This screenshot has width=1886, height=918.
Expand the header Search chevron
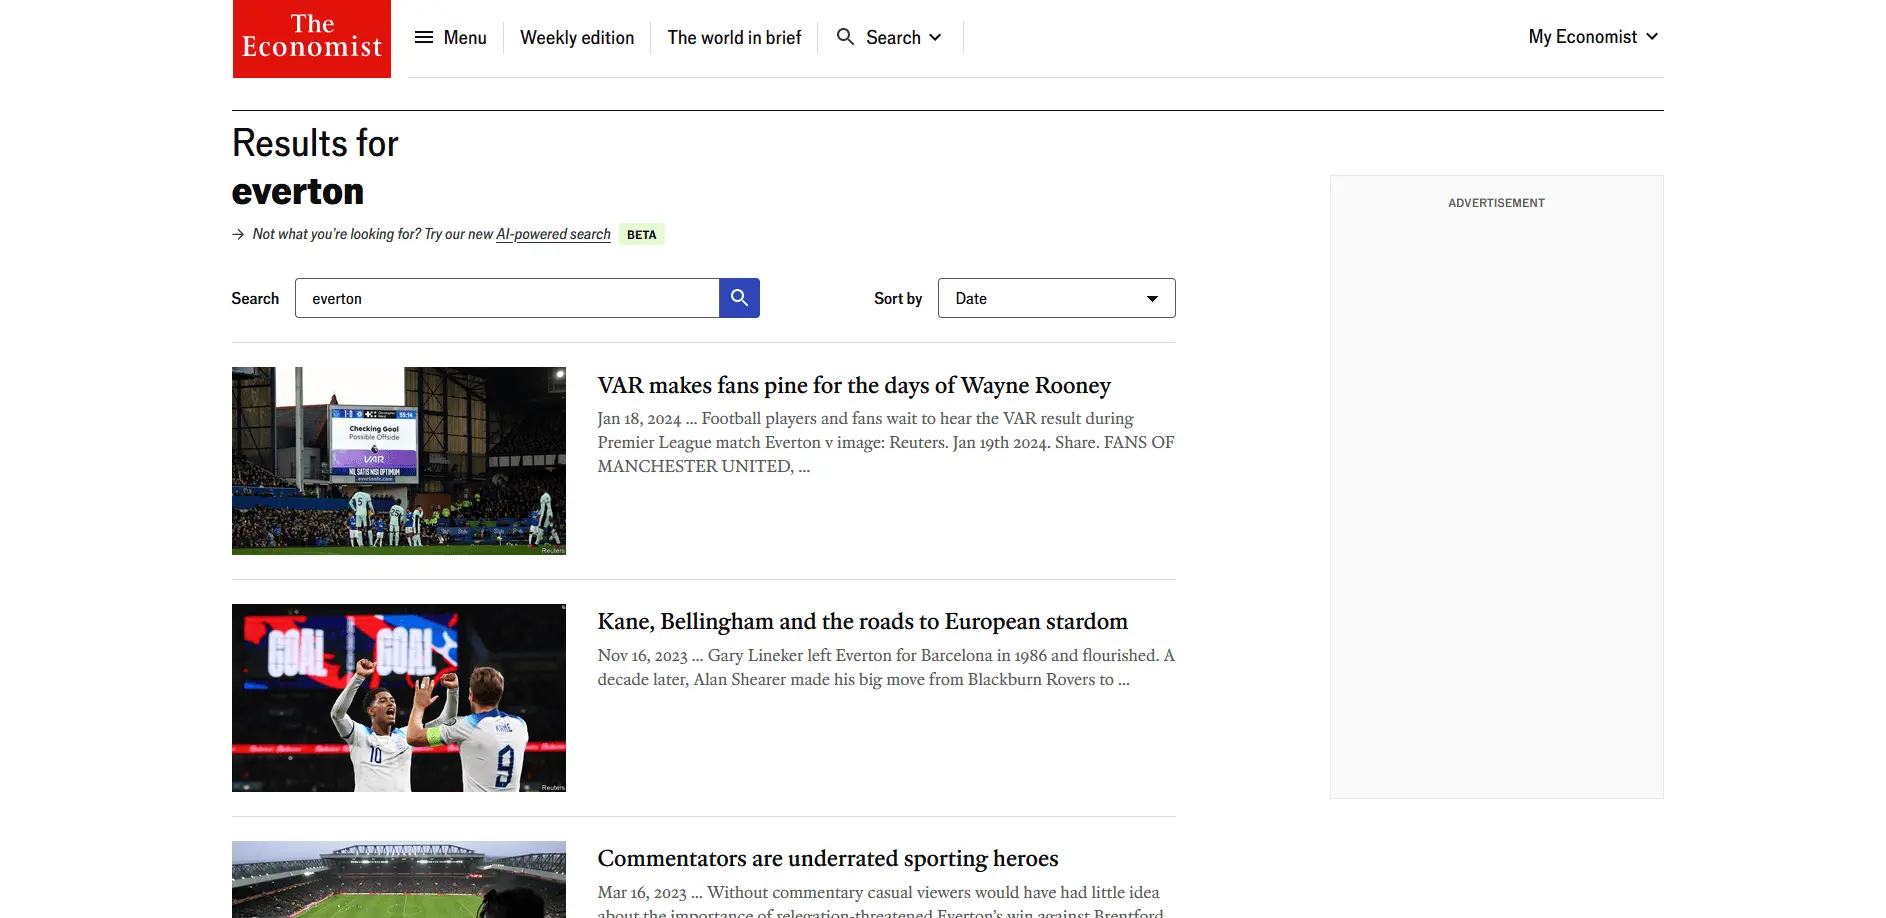click(936, 37)
